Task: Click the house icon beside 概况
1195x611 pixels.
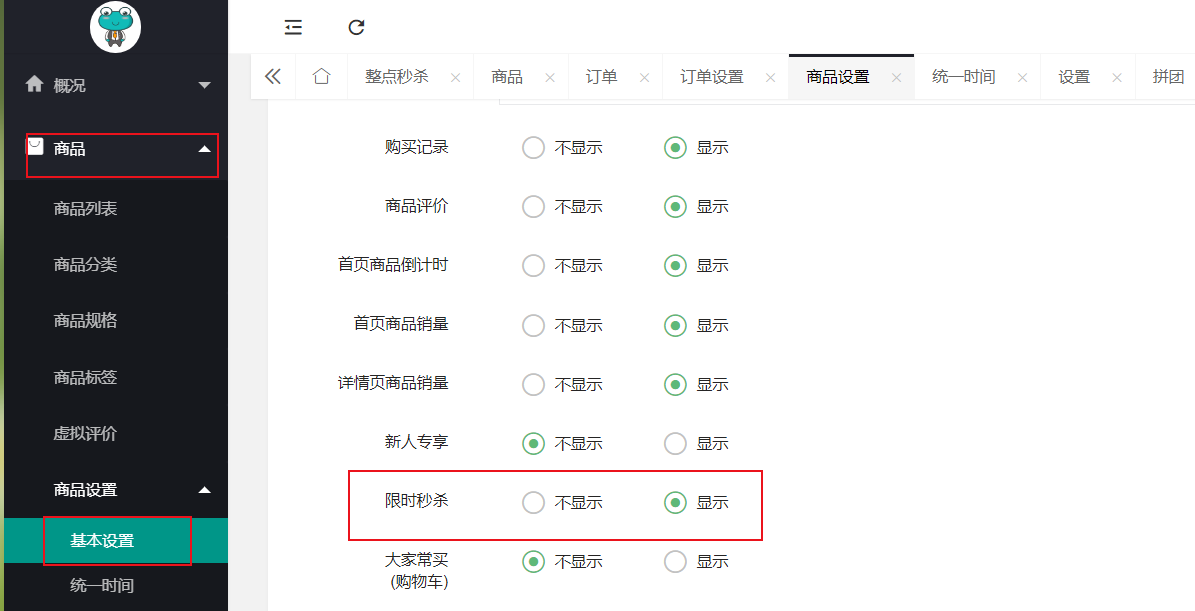Action: (34, 83)
